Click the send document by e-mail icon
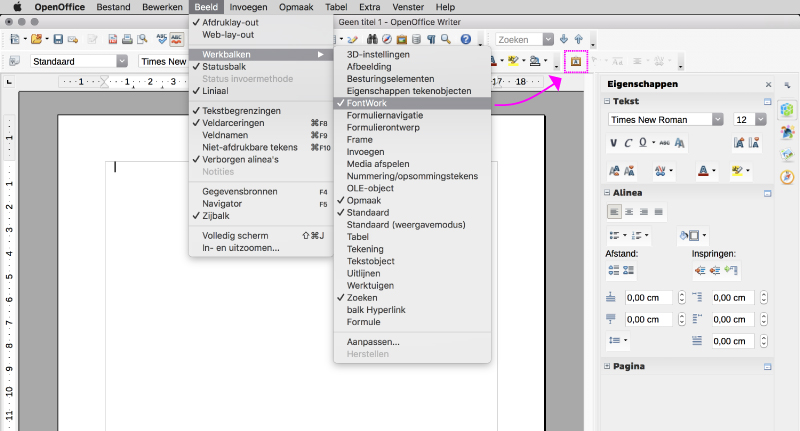Viewport: 800px width, 431px height. point(73,39)
